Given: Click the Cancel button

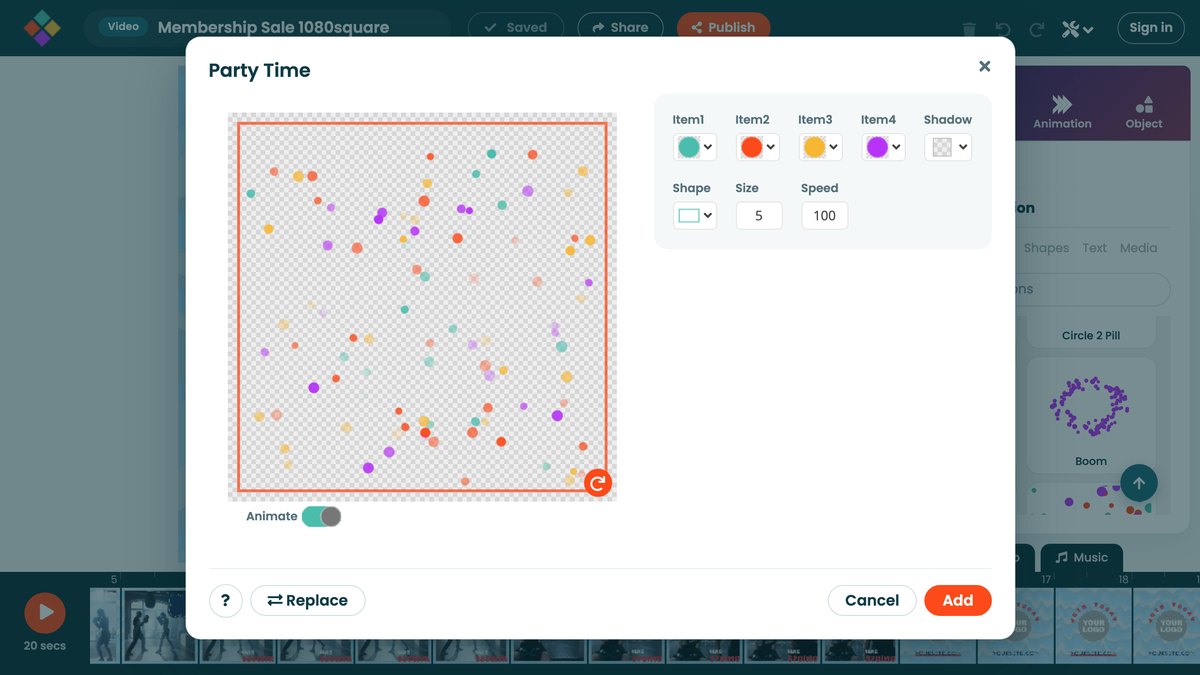Looking at the screenshot, I should tap(872, 600).
